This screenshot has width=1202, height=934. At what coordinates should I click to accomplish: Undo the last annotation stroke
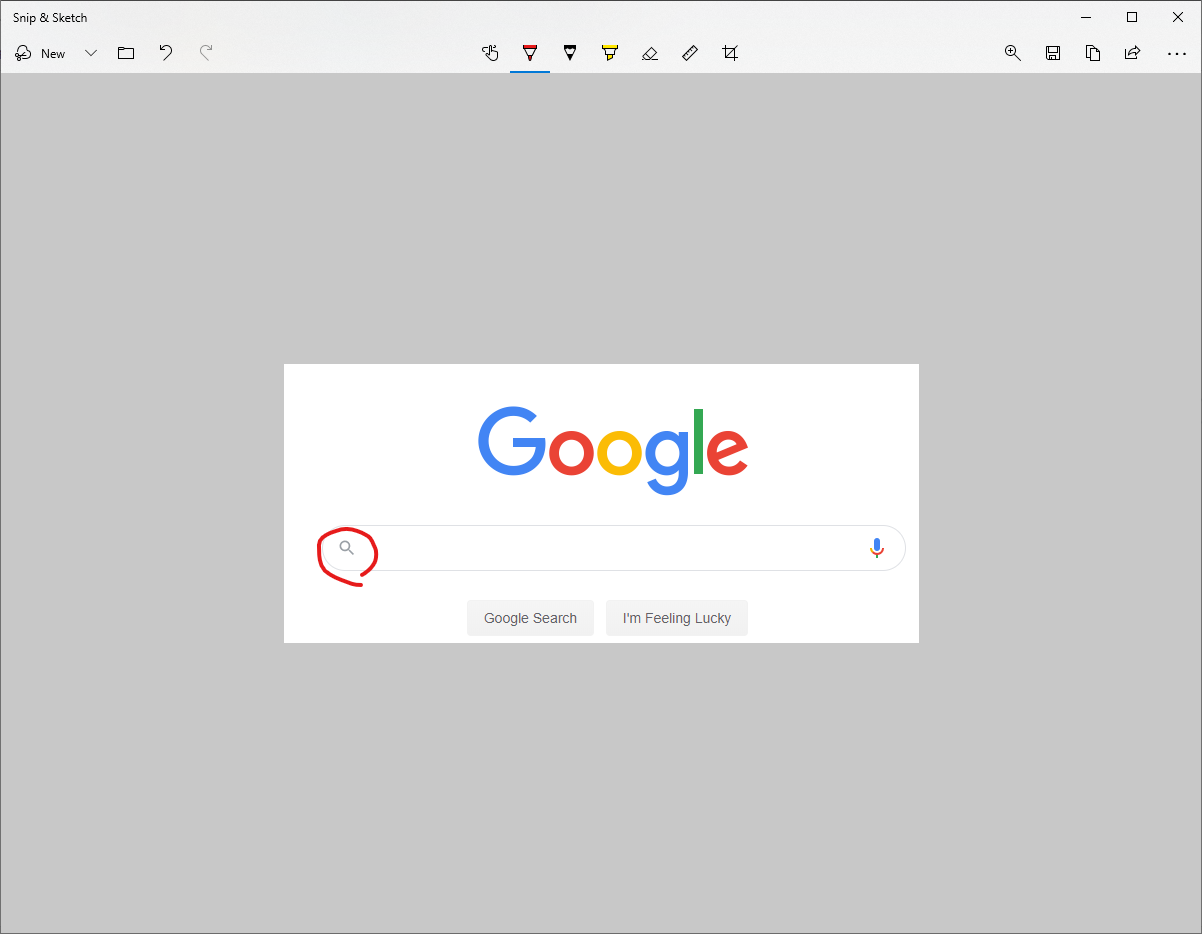coord(166,53)
